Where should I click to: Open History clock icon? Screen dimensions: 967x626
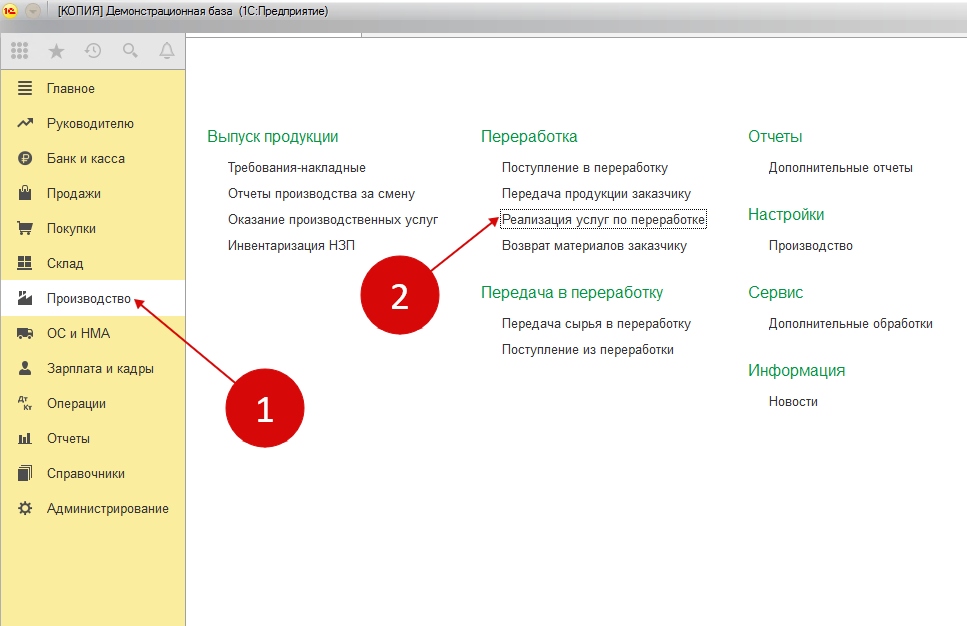click(93, 51)
